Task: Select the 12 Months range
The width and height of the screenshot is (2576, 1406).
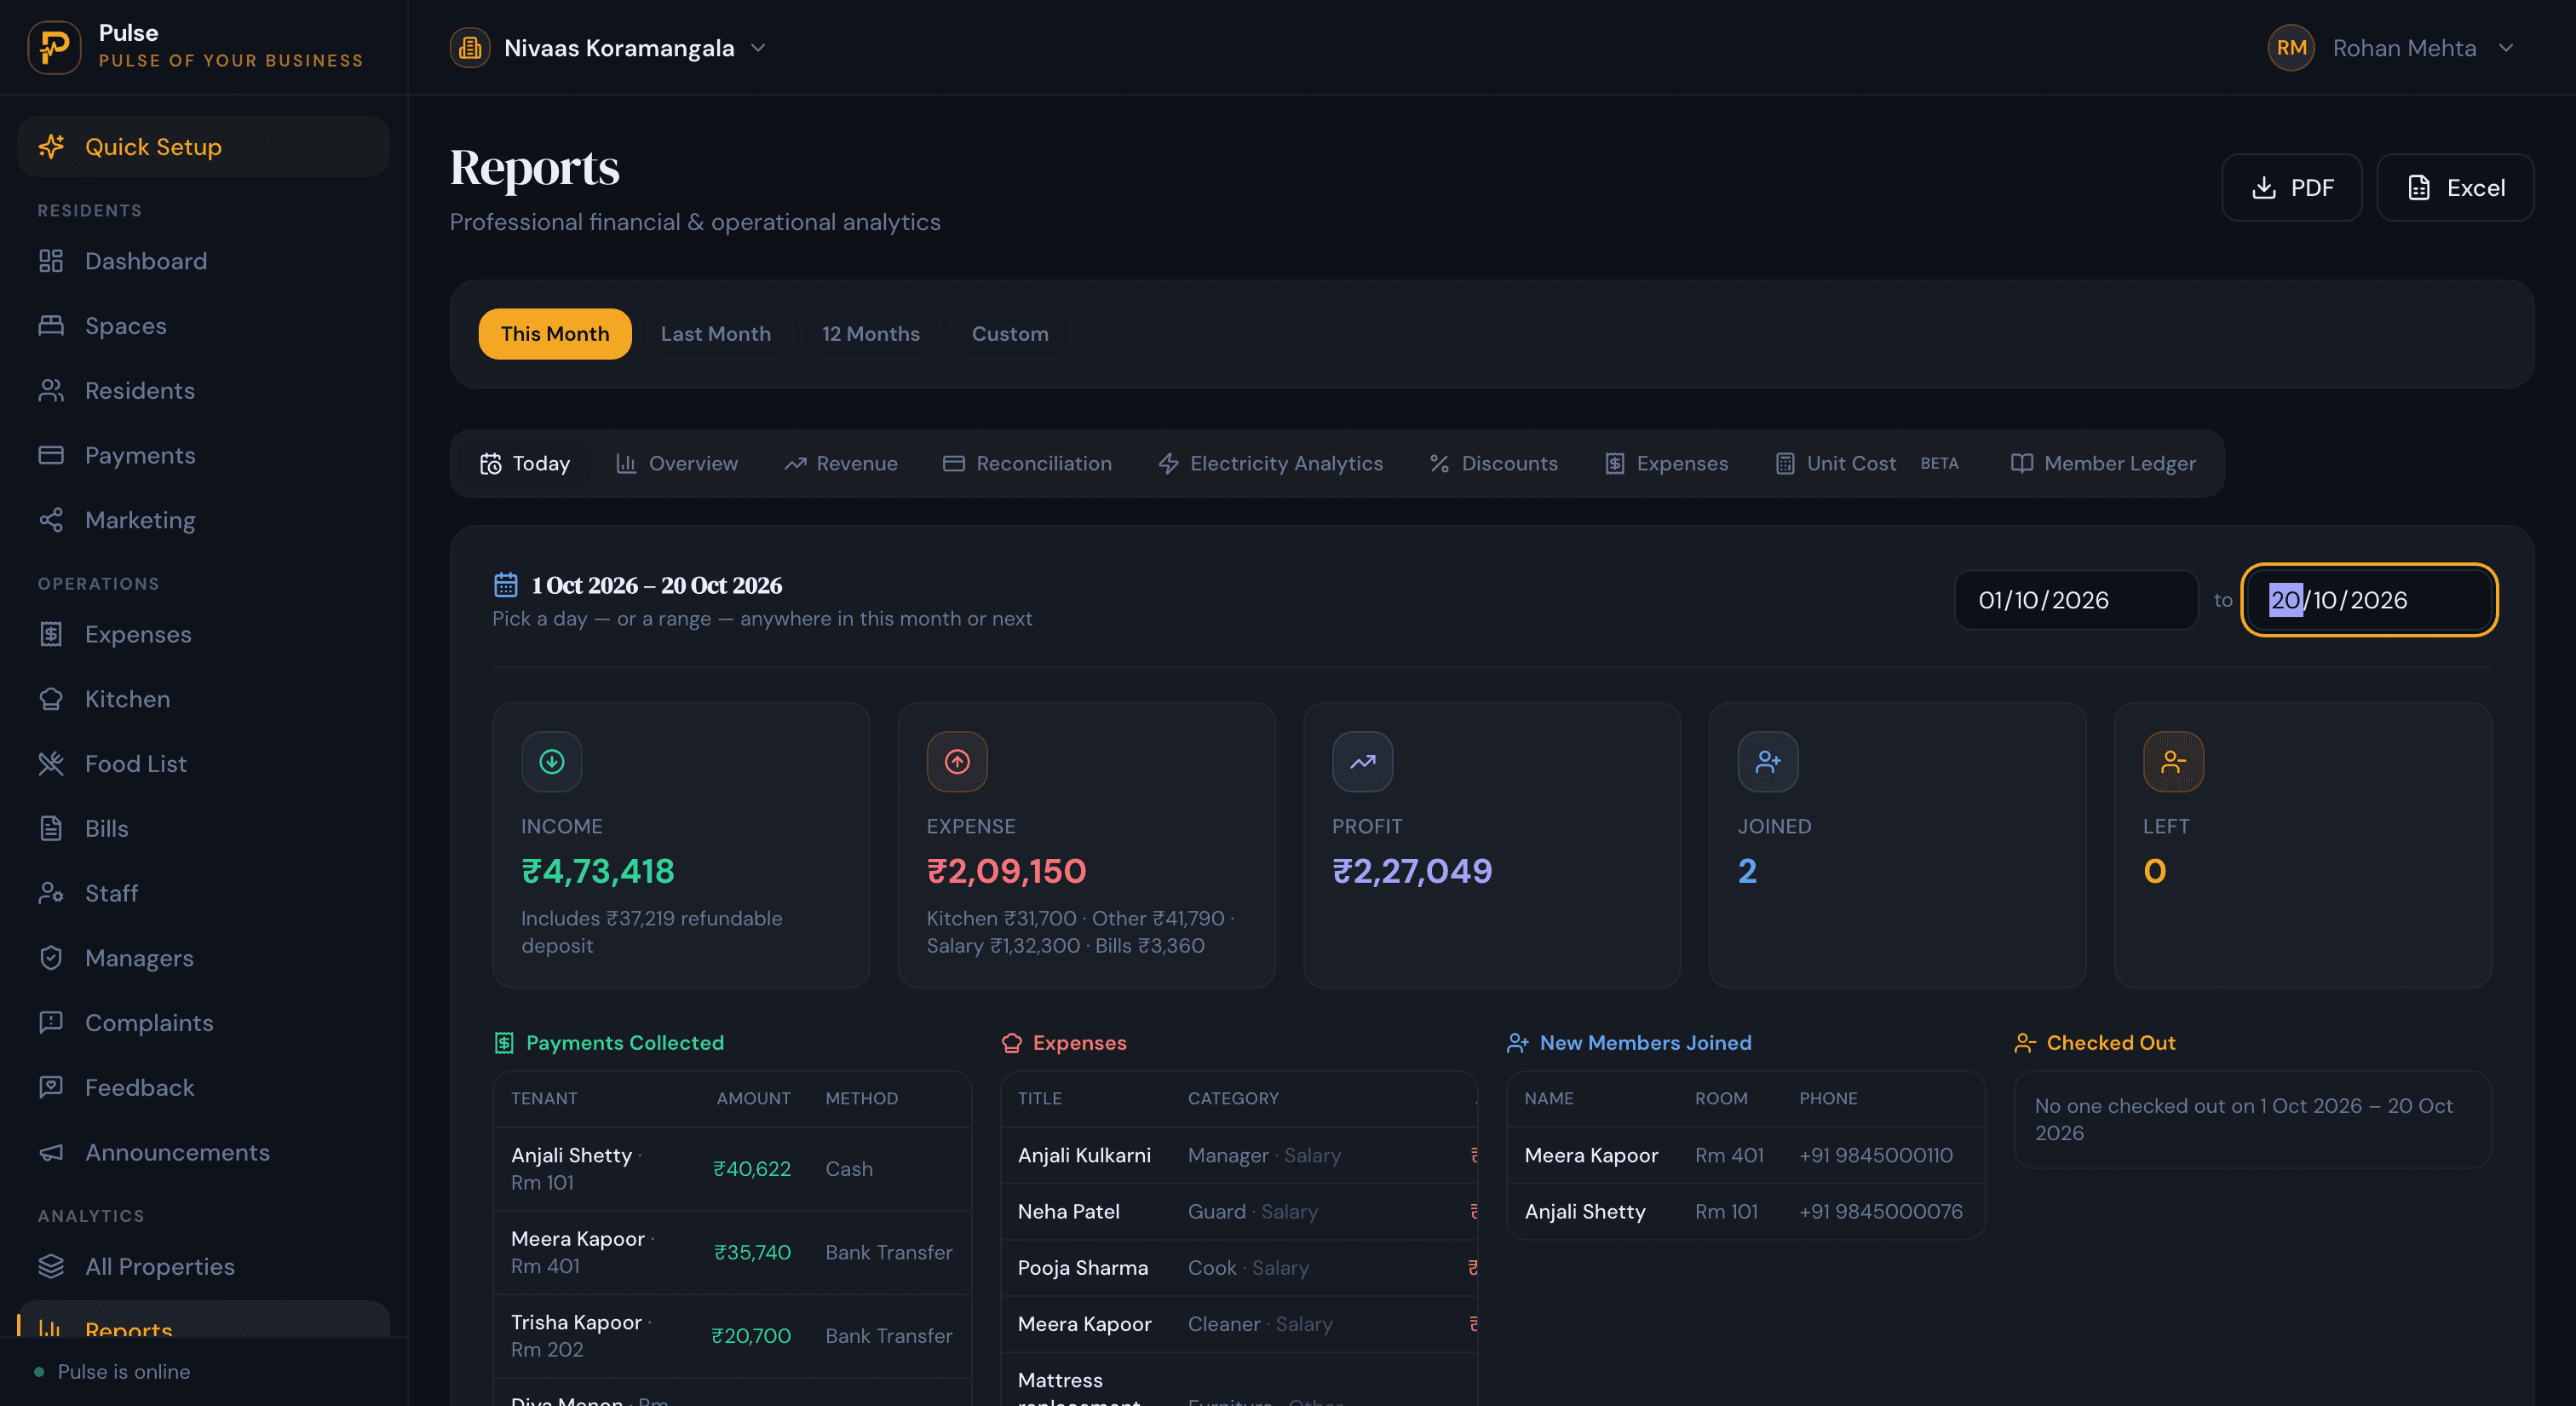Action: pyautogui.click(x=871, y=334)
